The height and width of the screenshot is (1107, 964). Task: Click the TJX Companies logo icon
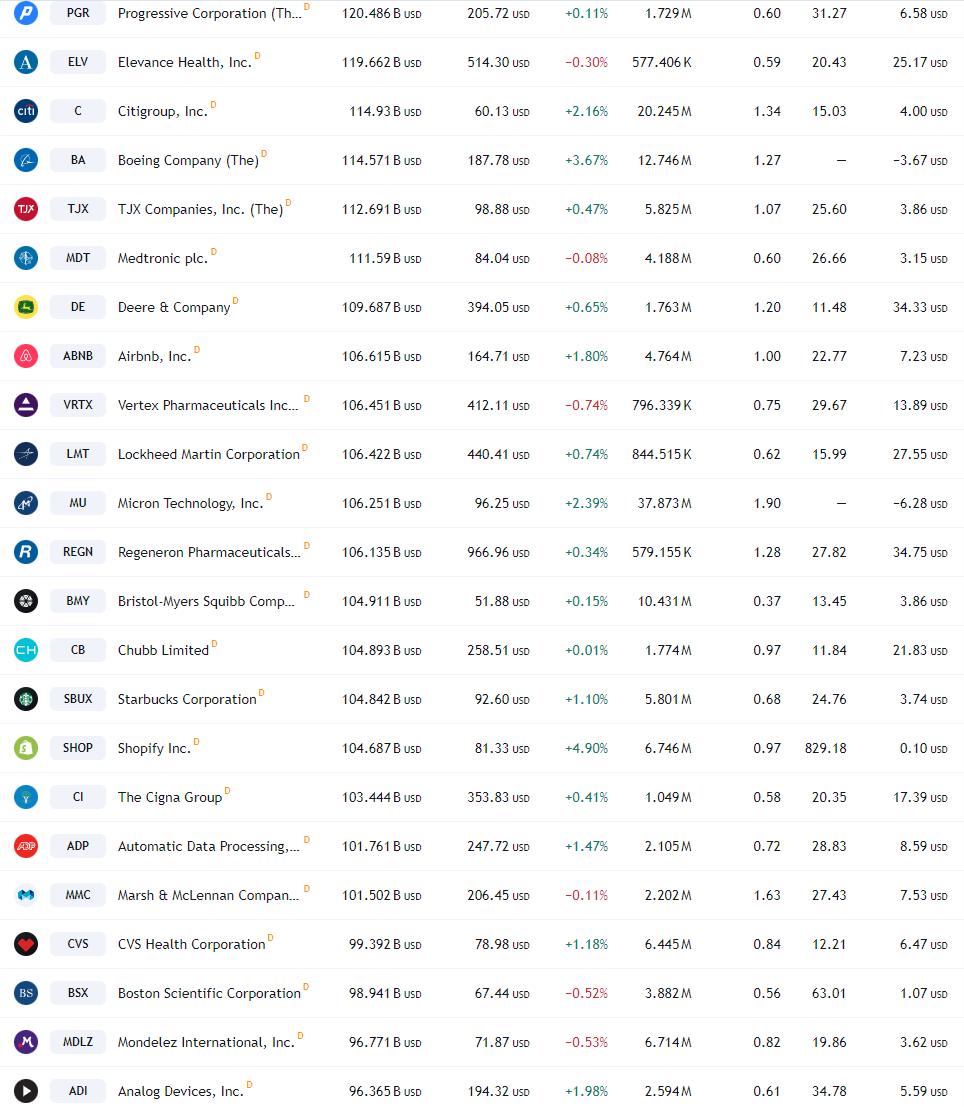(26, 209)
